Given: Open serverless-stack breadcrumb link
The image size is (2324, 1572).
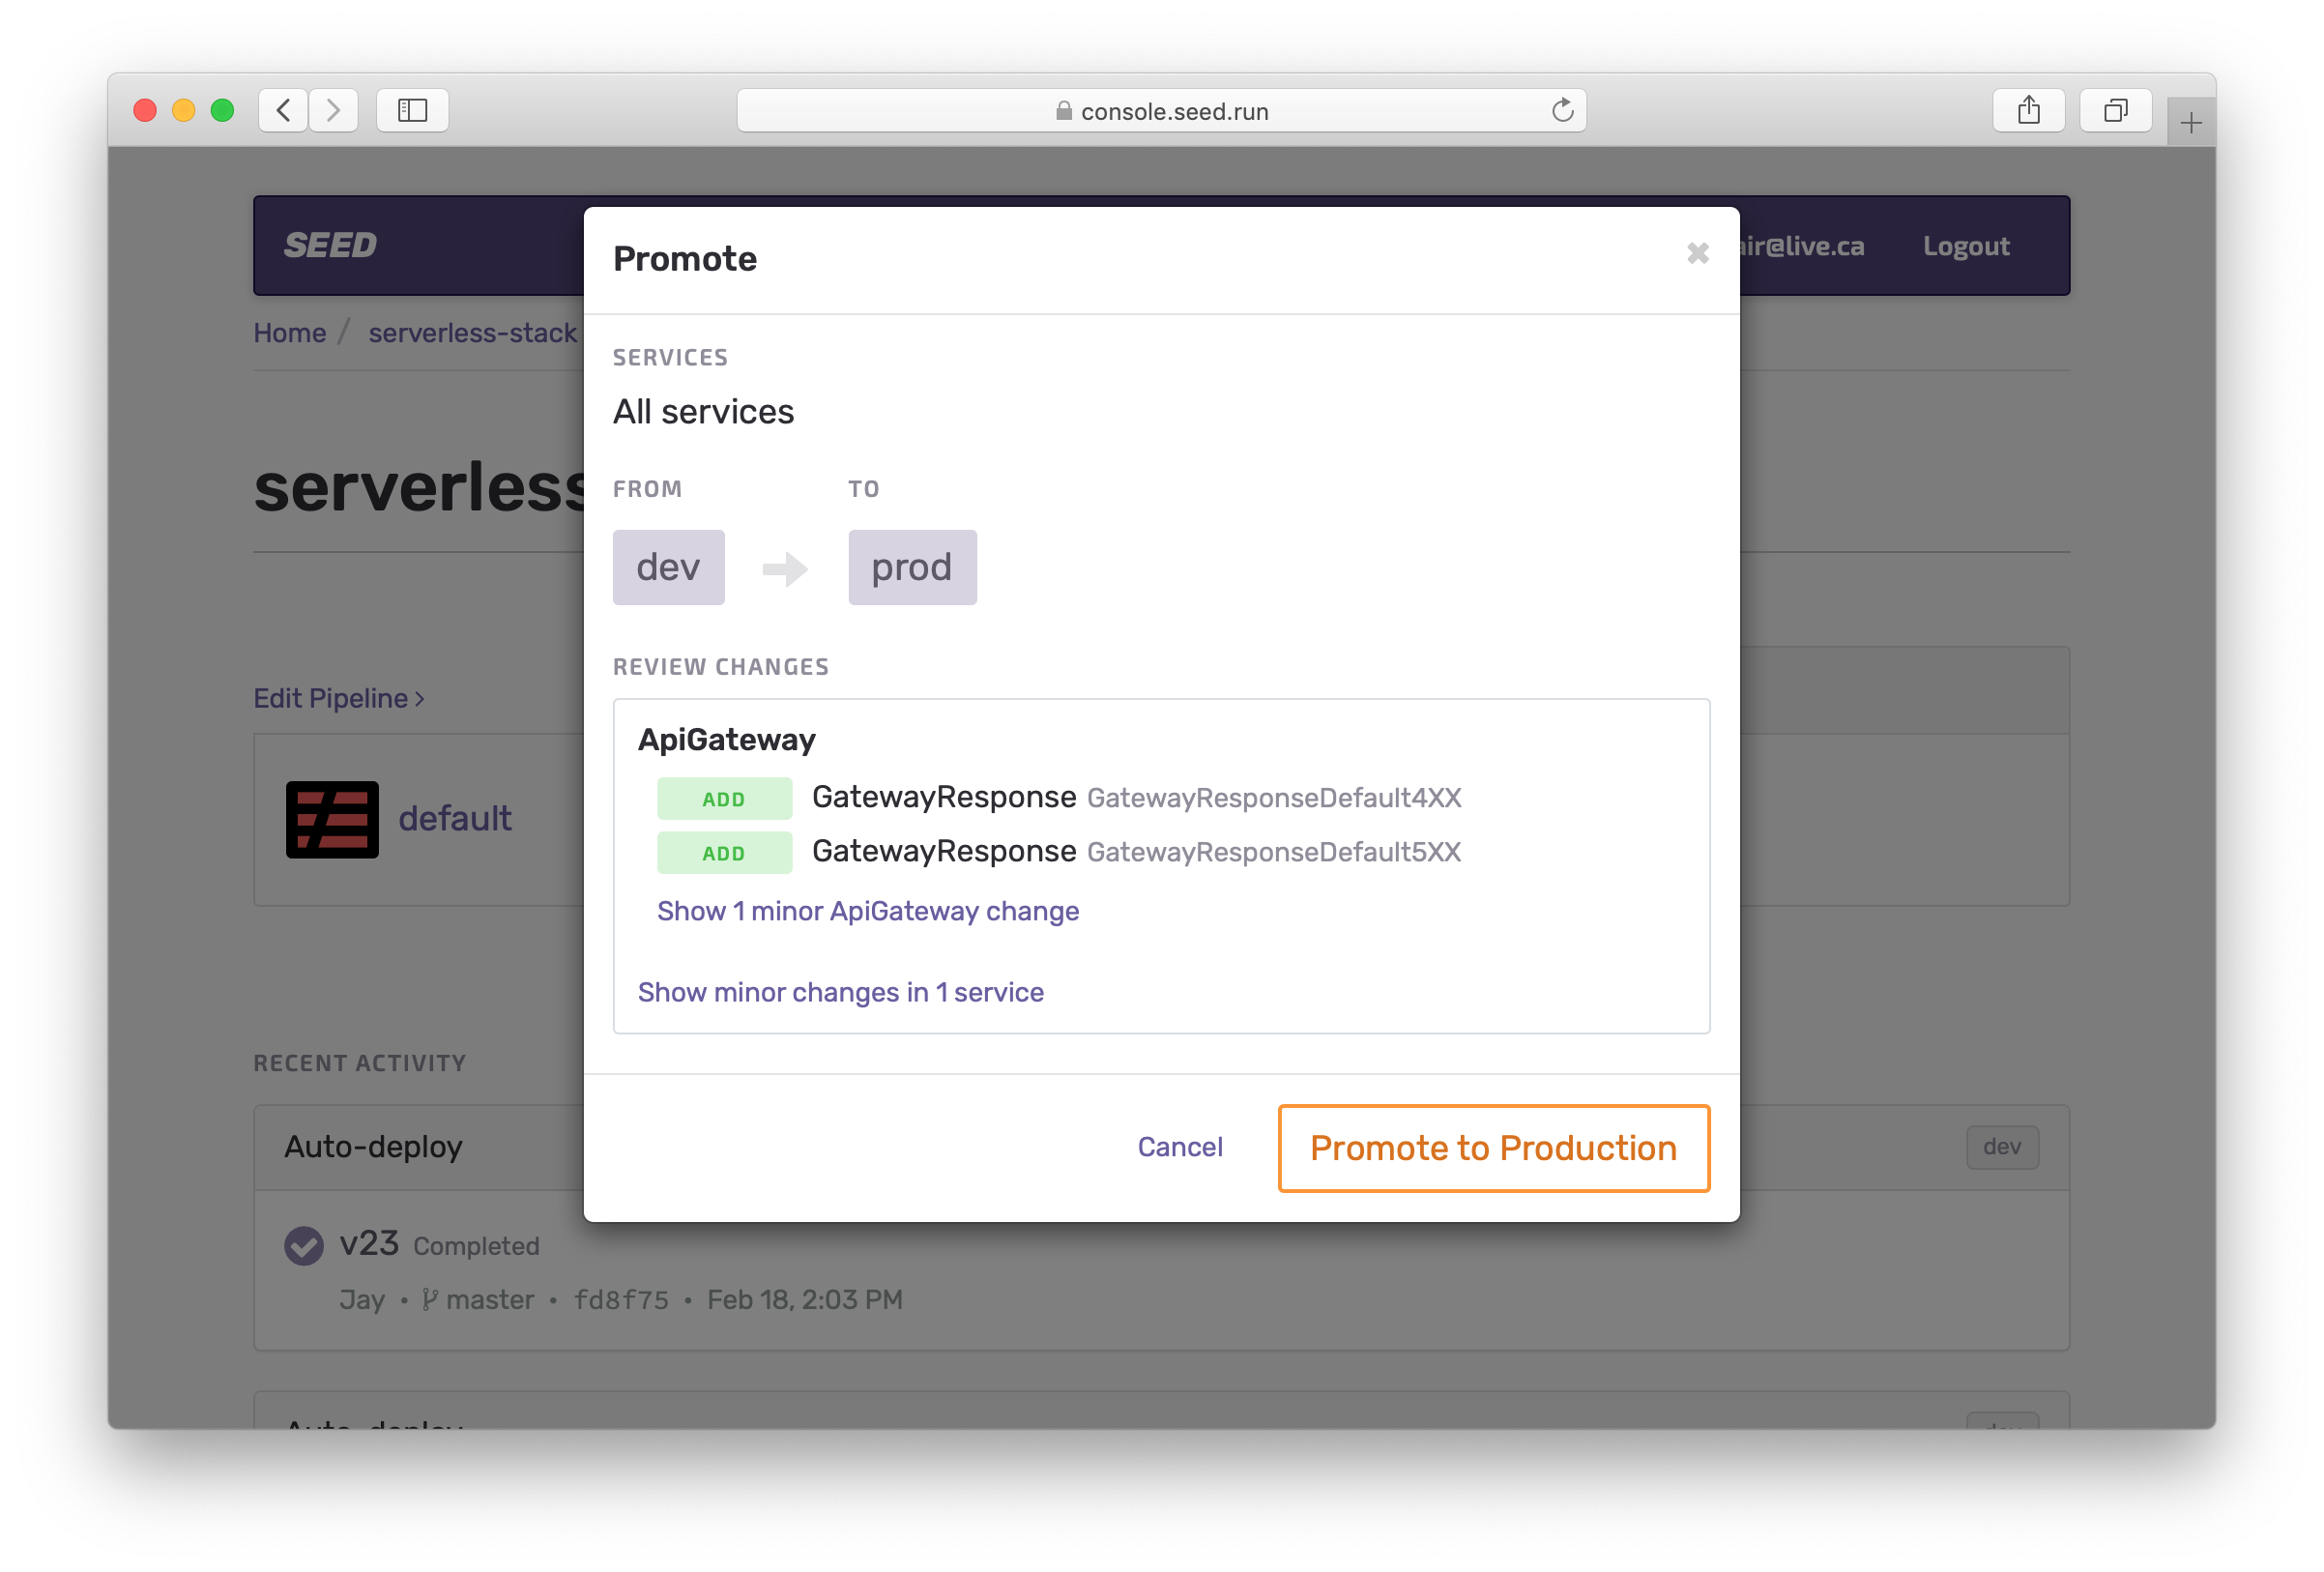Looking at the screenshot, I should tap(472, 333).
